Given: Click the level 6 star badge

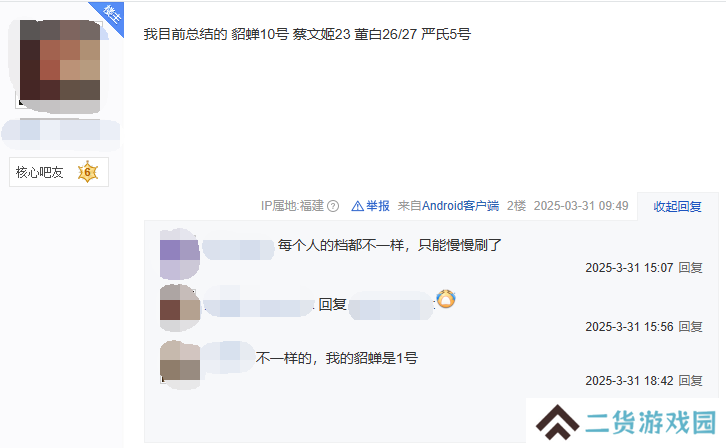Looking at the screenshot, I should coord(88,172).
